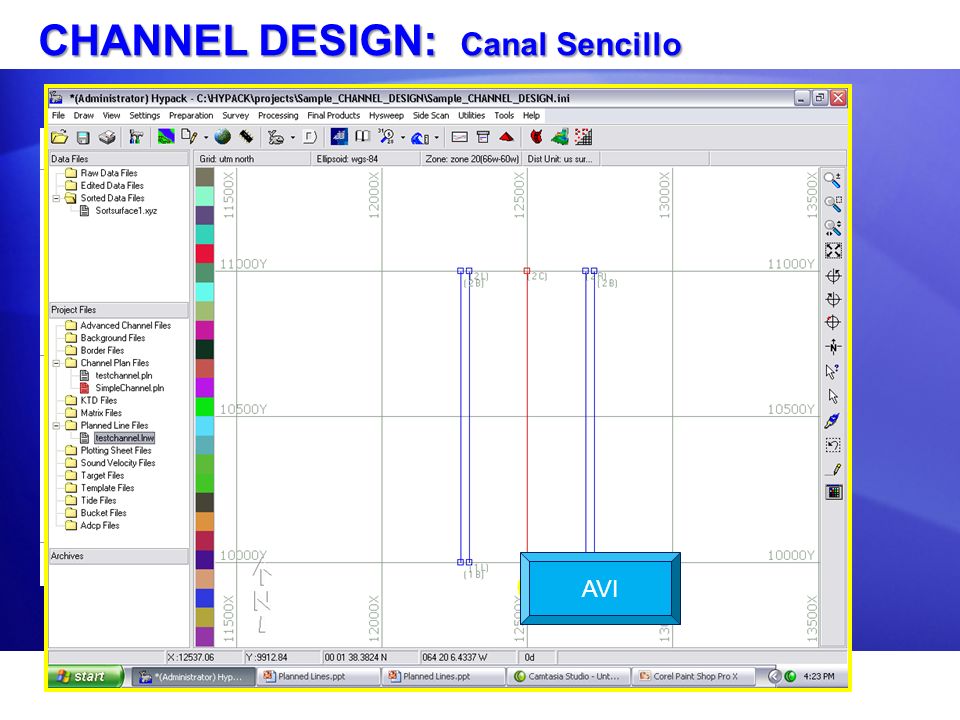
Task: Select the query cursor with question mark
Action: coord(832,371)
